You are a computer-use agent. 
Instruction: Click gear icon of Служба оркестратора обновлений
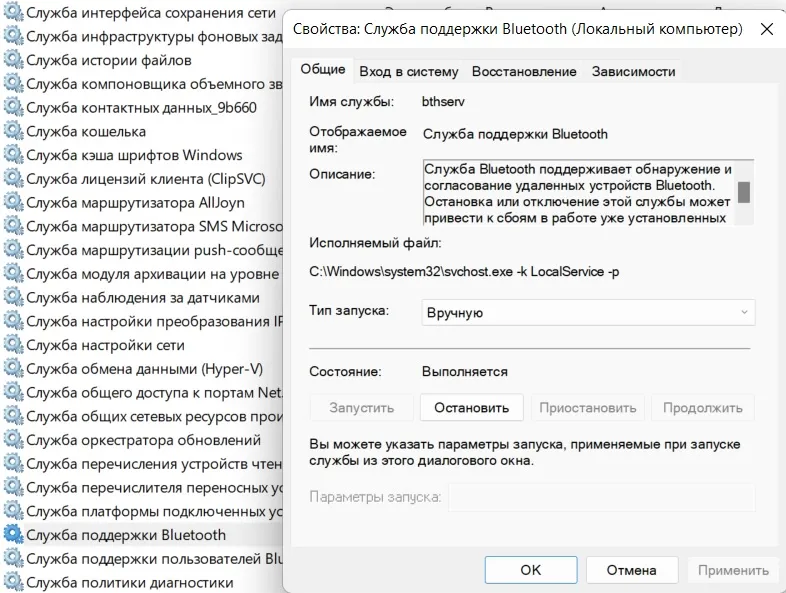pyautogui.click(x=14, y=440)
